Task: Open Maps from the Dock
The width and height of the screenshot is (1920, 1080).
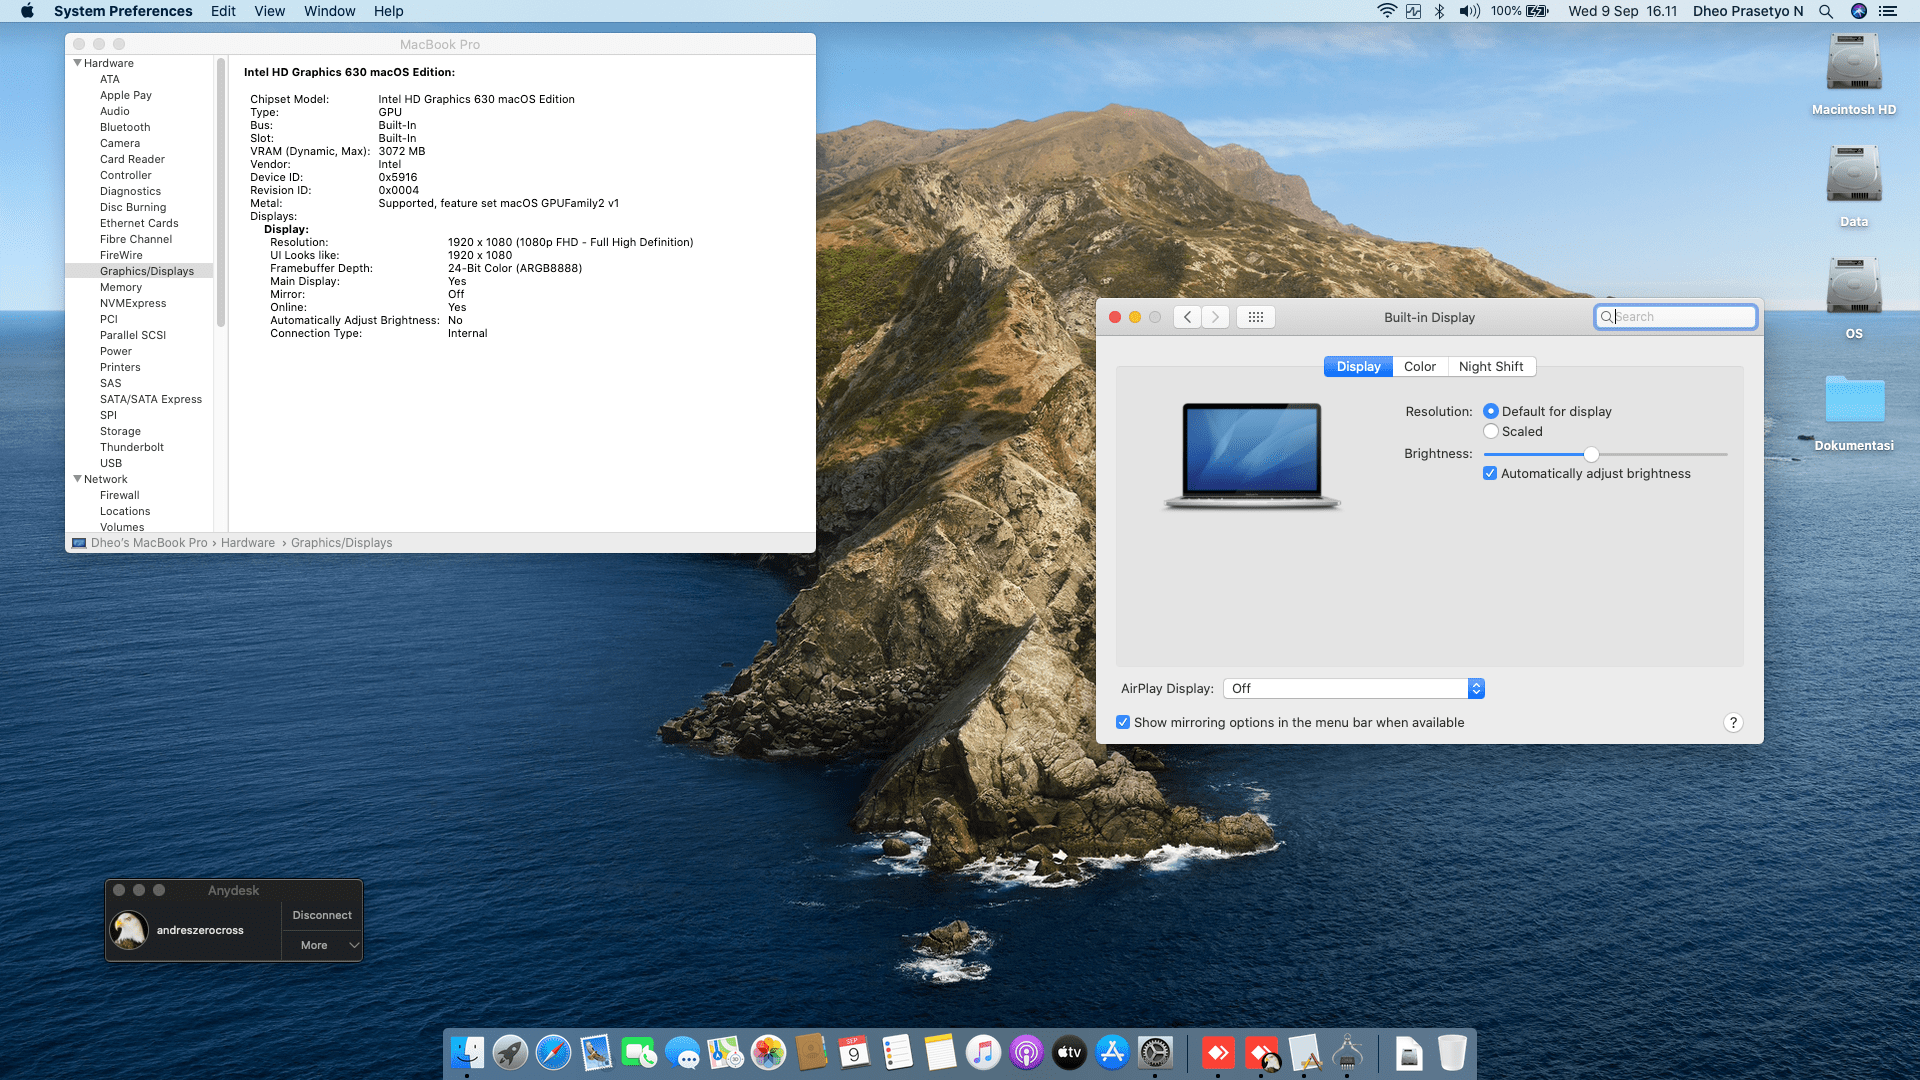Action: (x=725, y=1052)
